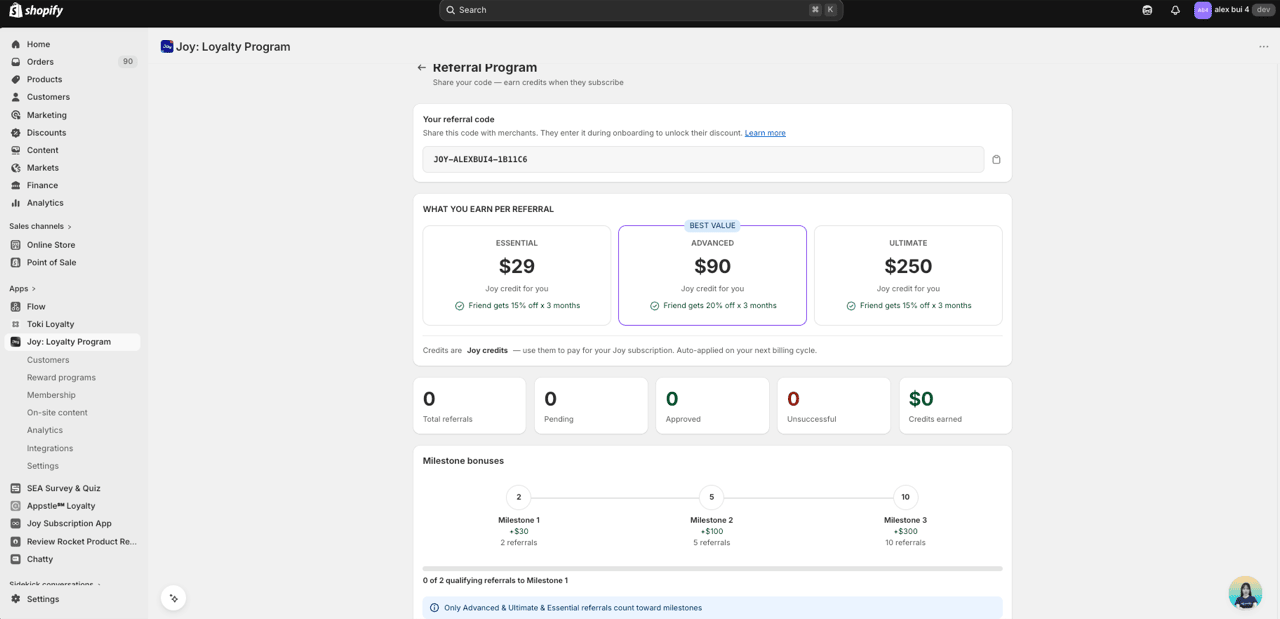1280x619 pixels.
Task: Follow the Learn more link
Action: 765,133
